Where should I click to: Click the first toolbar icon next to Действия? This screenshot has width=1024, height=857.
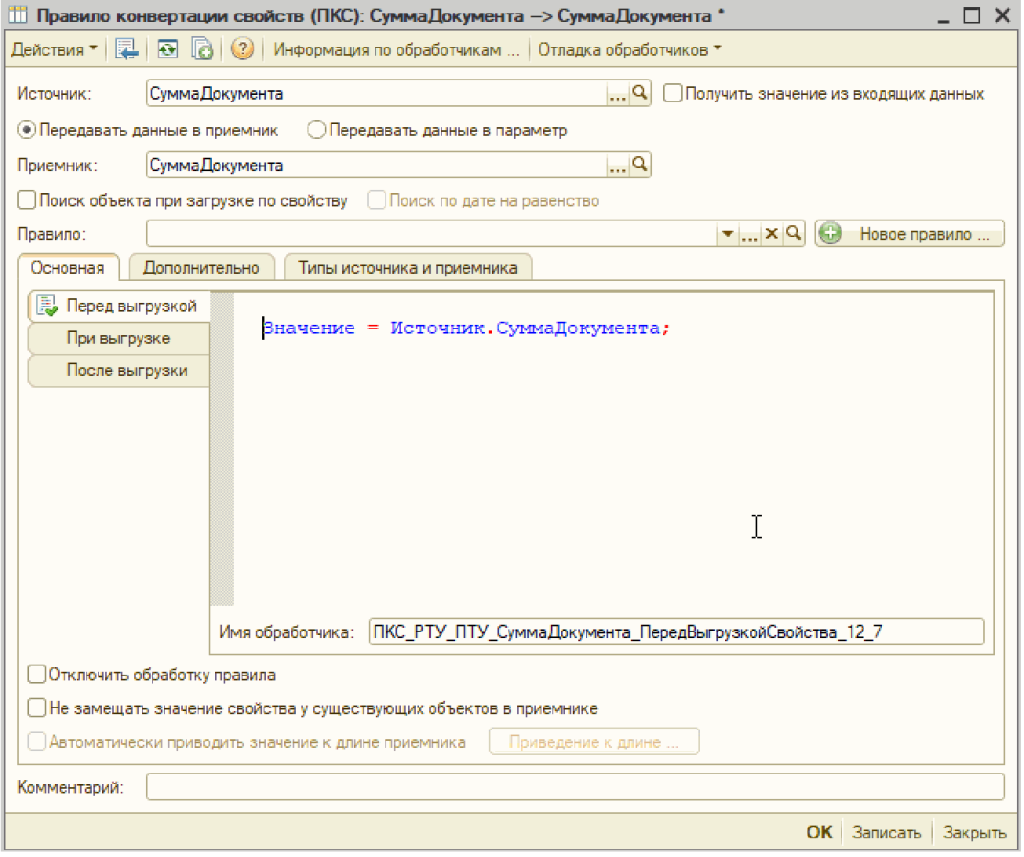pyautogui.click(x=126, y=50)
